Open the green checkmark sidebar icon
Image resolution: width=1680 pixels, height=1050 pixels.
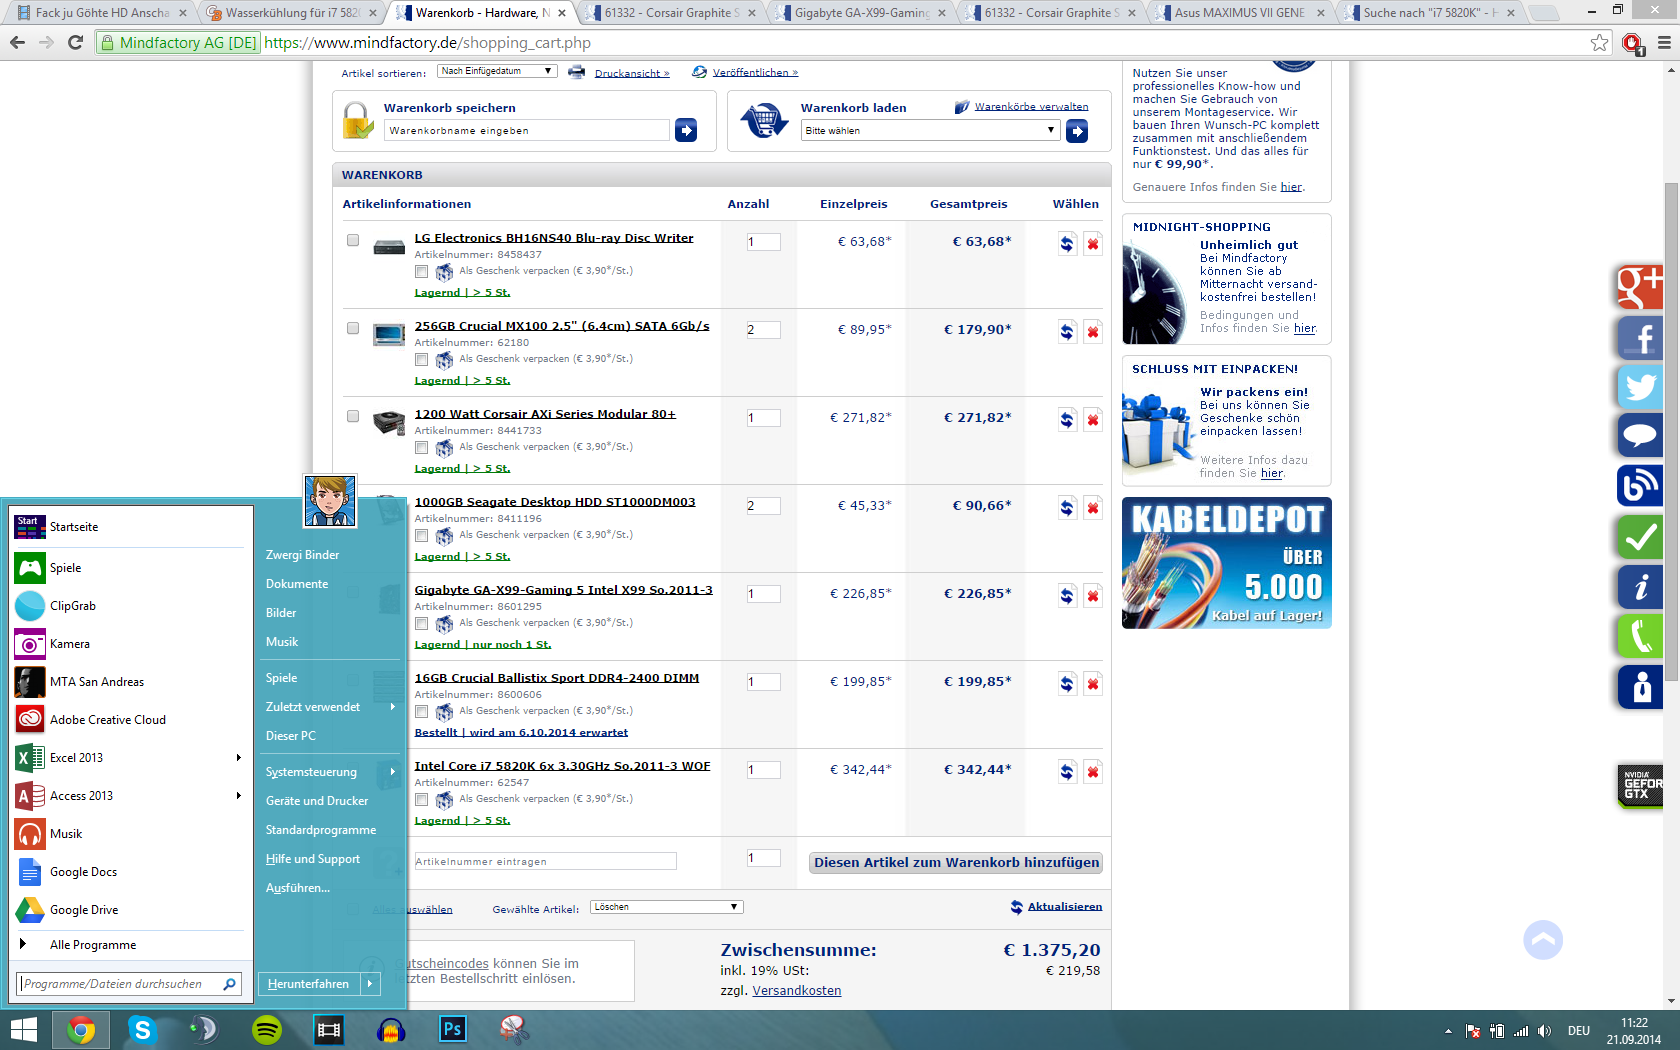1640,537
